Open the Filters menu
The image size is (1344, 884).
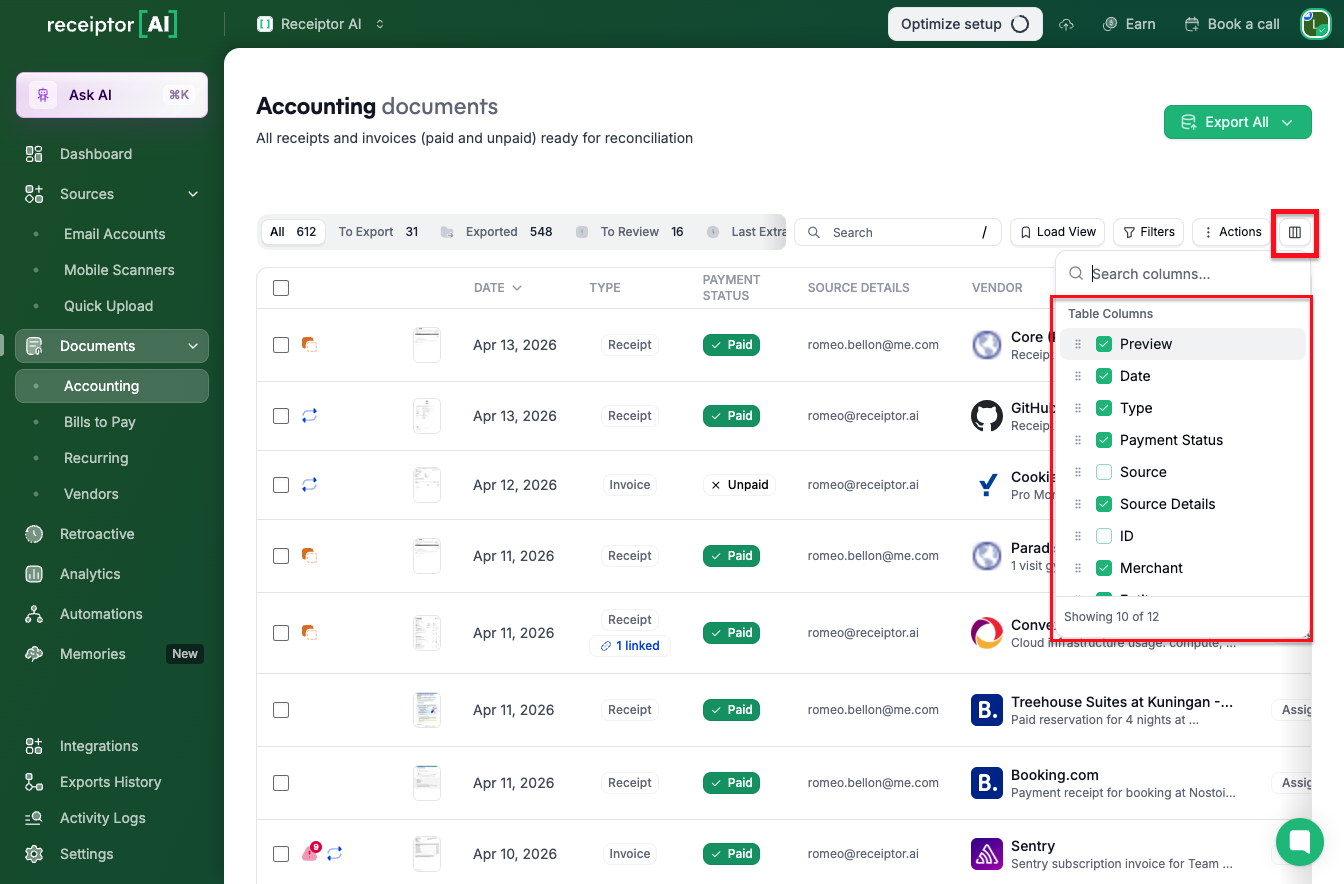pyautogui.click(x=1148, y=232)
